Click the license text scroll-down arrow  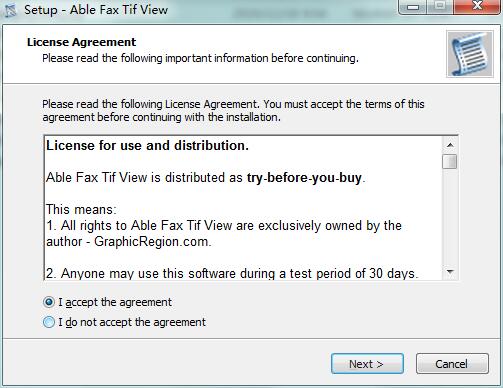click(x=450, y=272)
